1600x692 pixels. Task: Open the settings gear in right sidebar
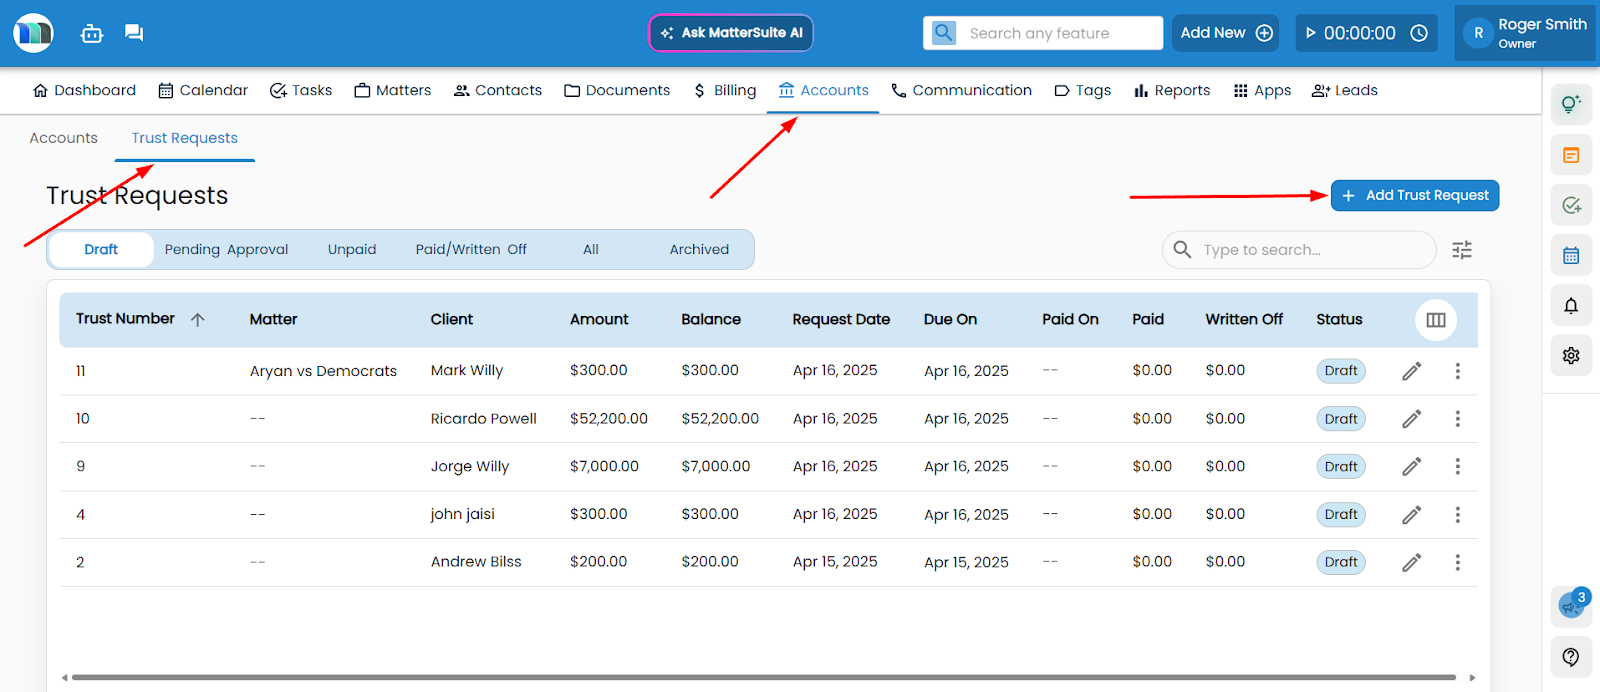tap(1571, 355)
